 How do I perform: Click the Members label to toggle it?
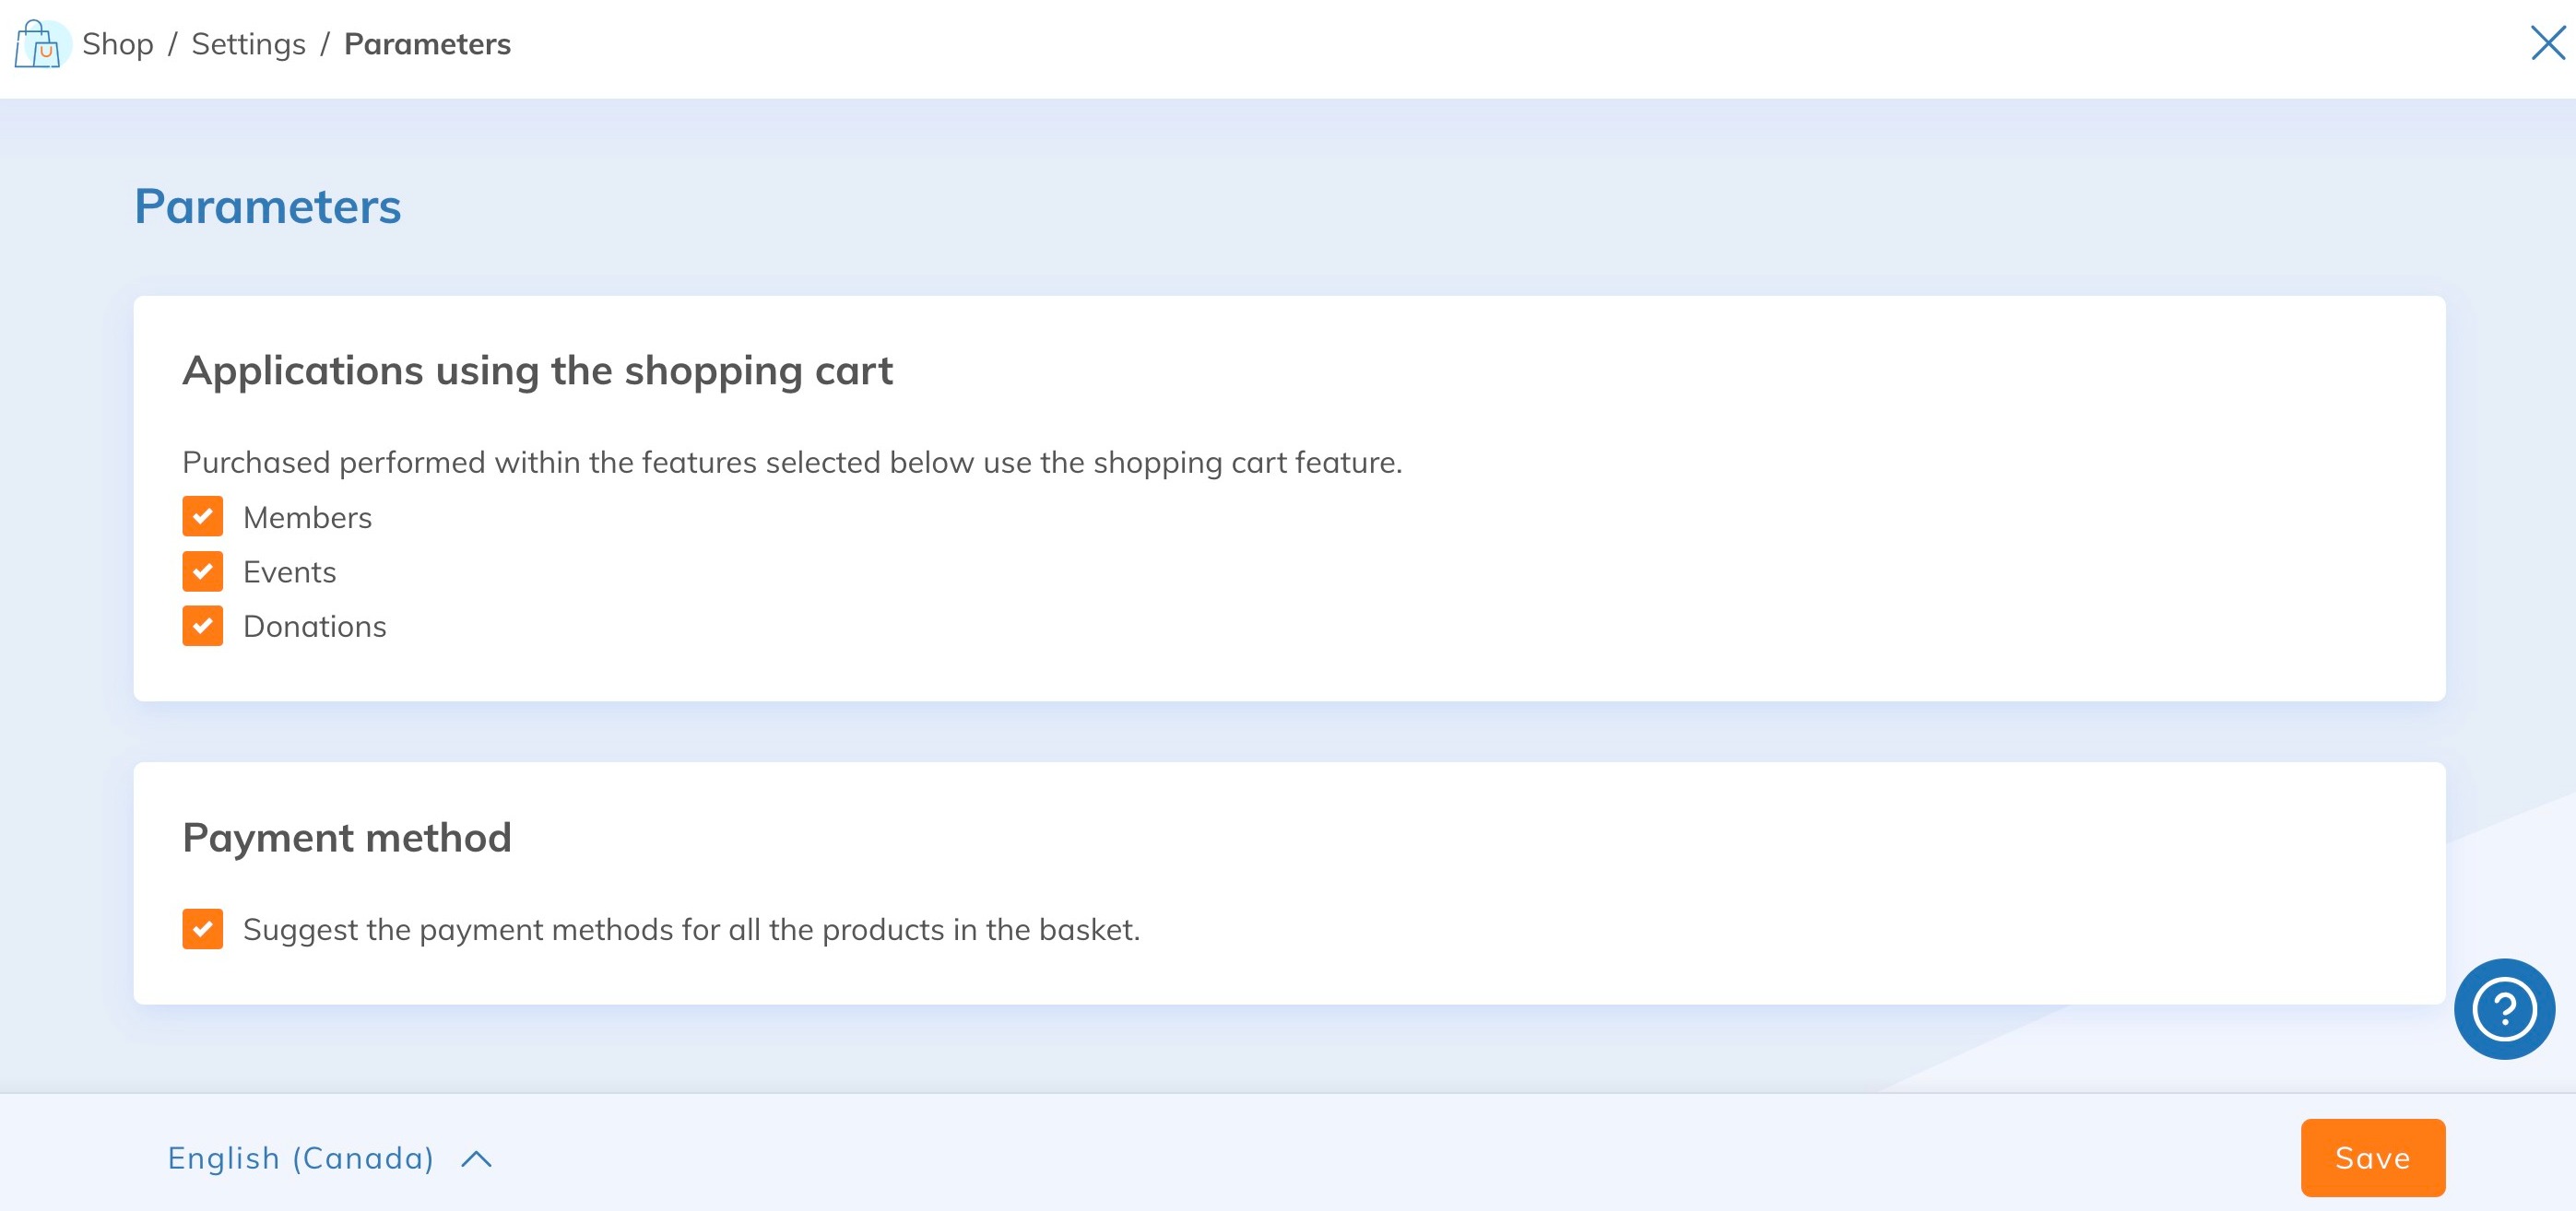(x=307, y=516)
